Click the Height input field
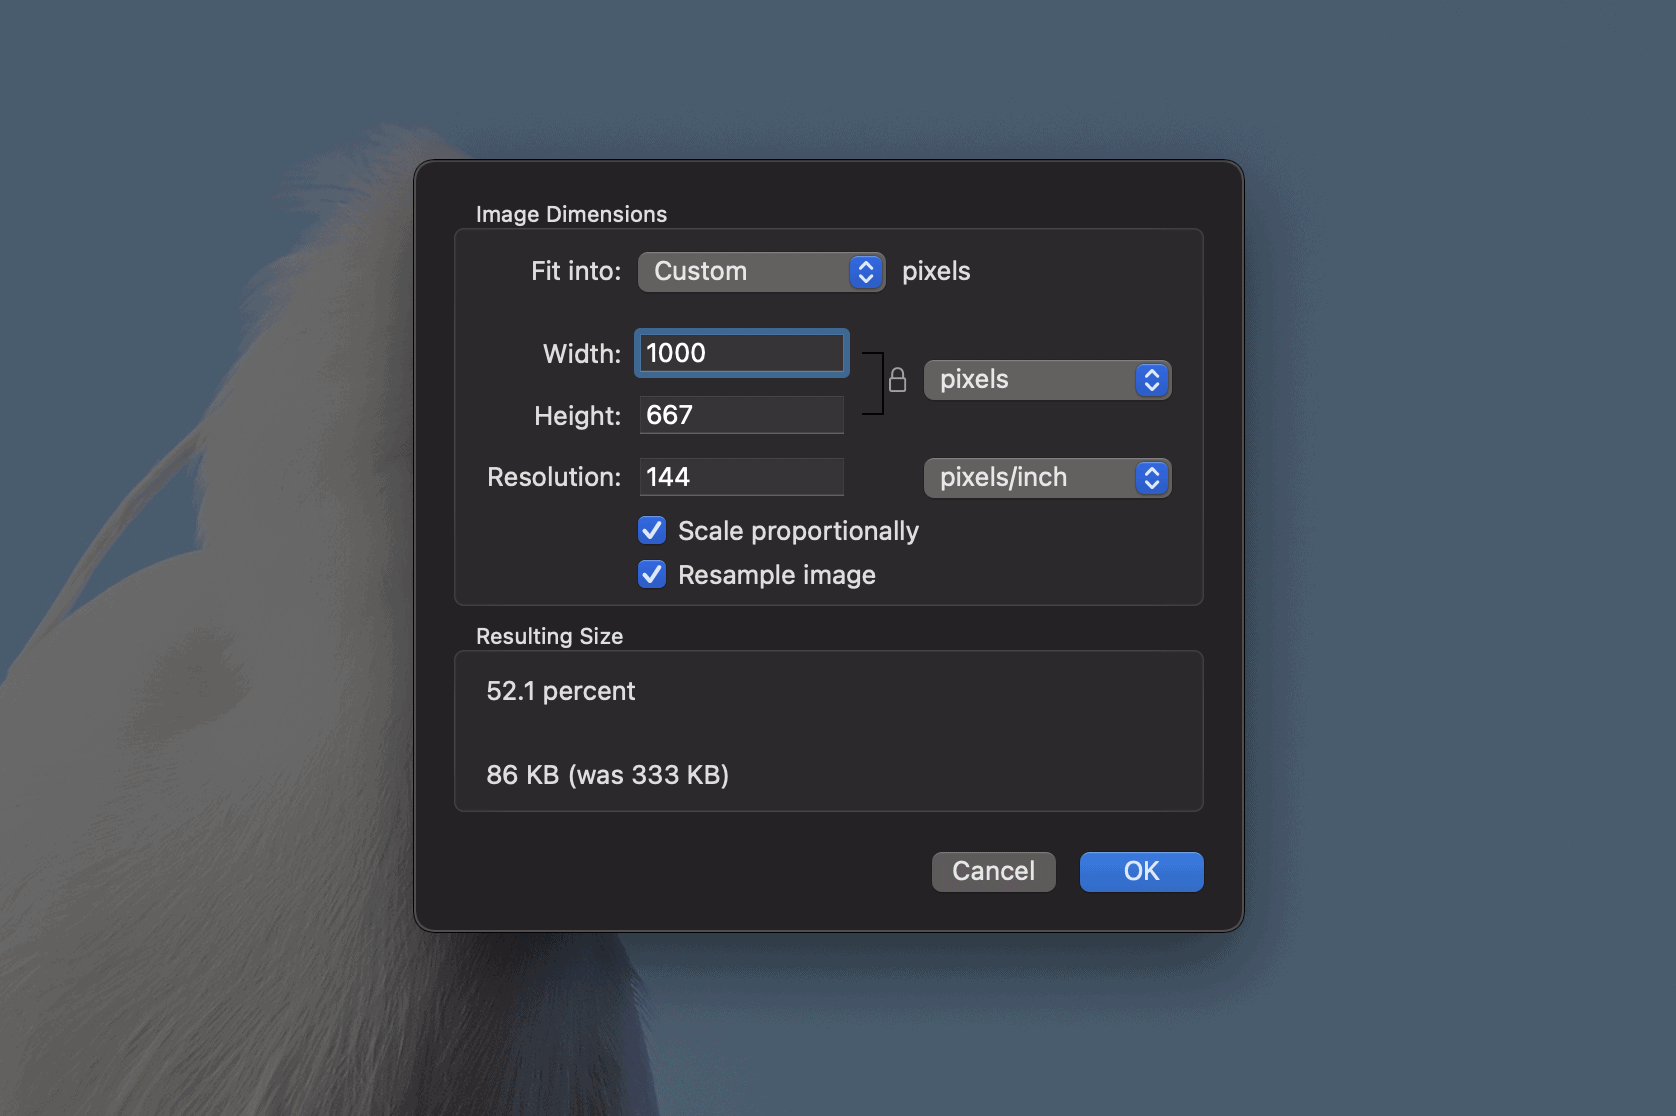The height and width of the screenshot is (1116, 1676). (742, 415)
